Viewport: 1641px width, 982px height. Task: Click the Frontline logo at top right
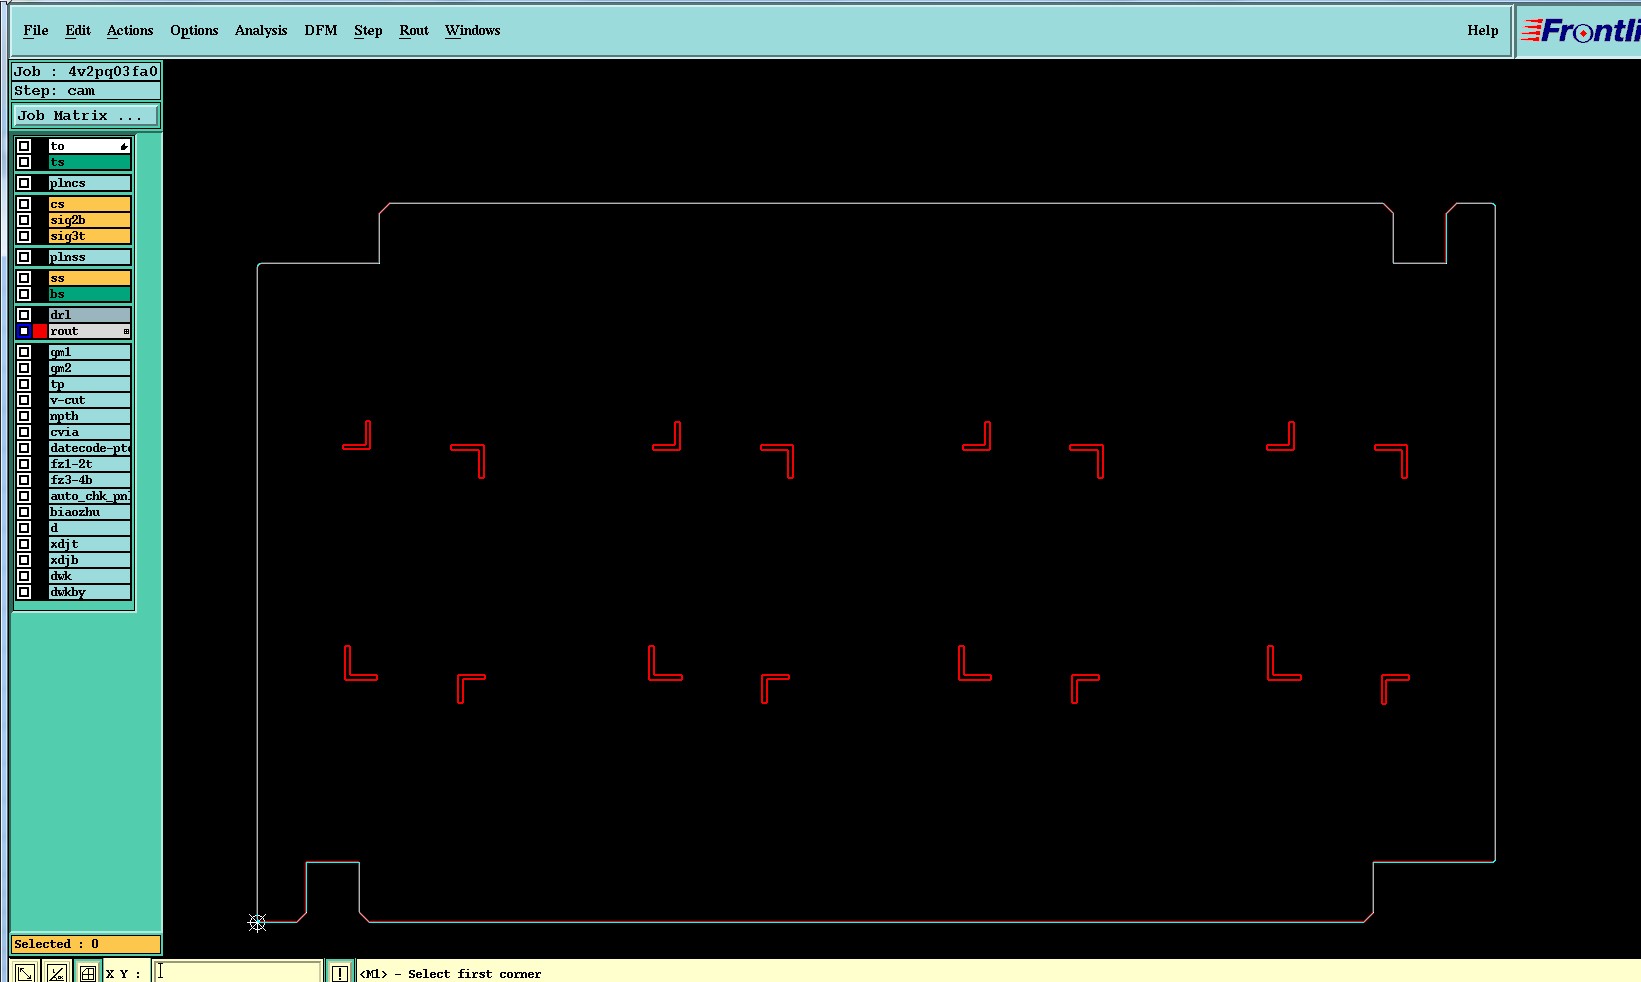pos(1580,31)
